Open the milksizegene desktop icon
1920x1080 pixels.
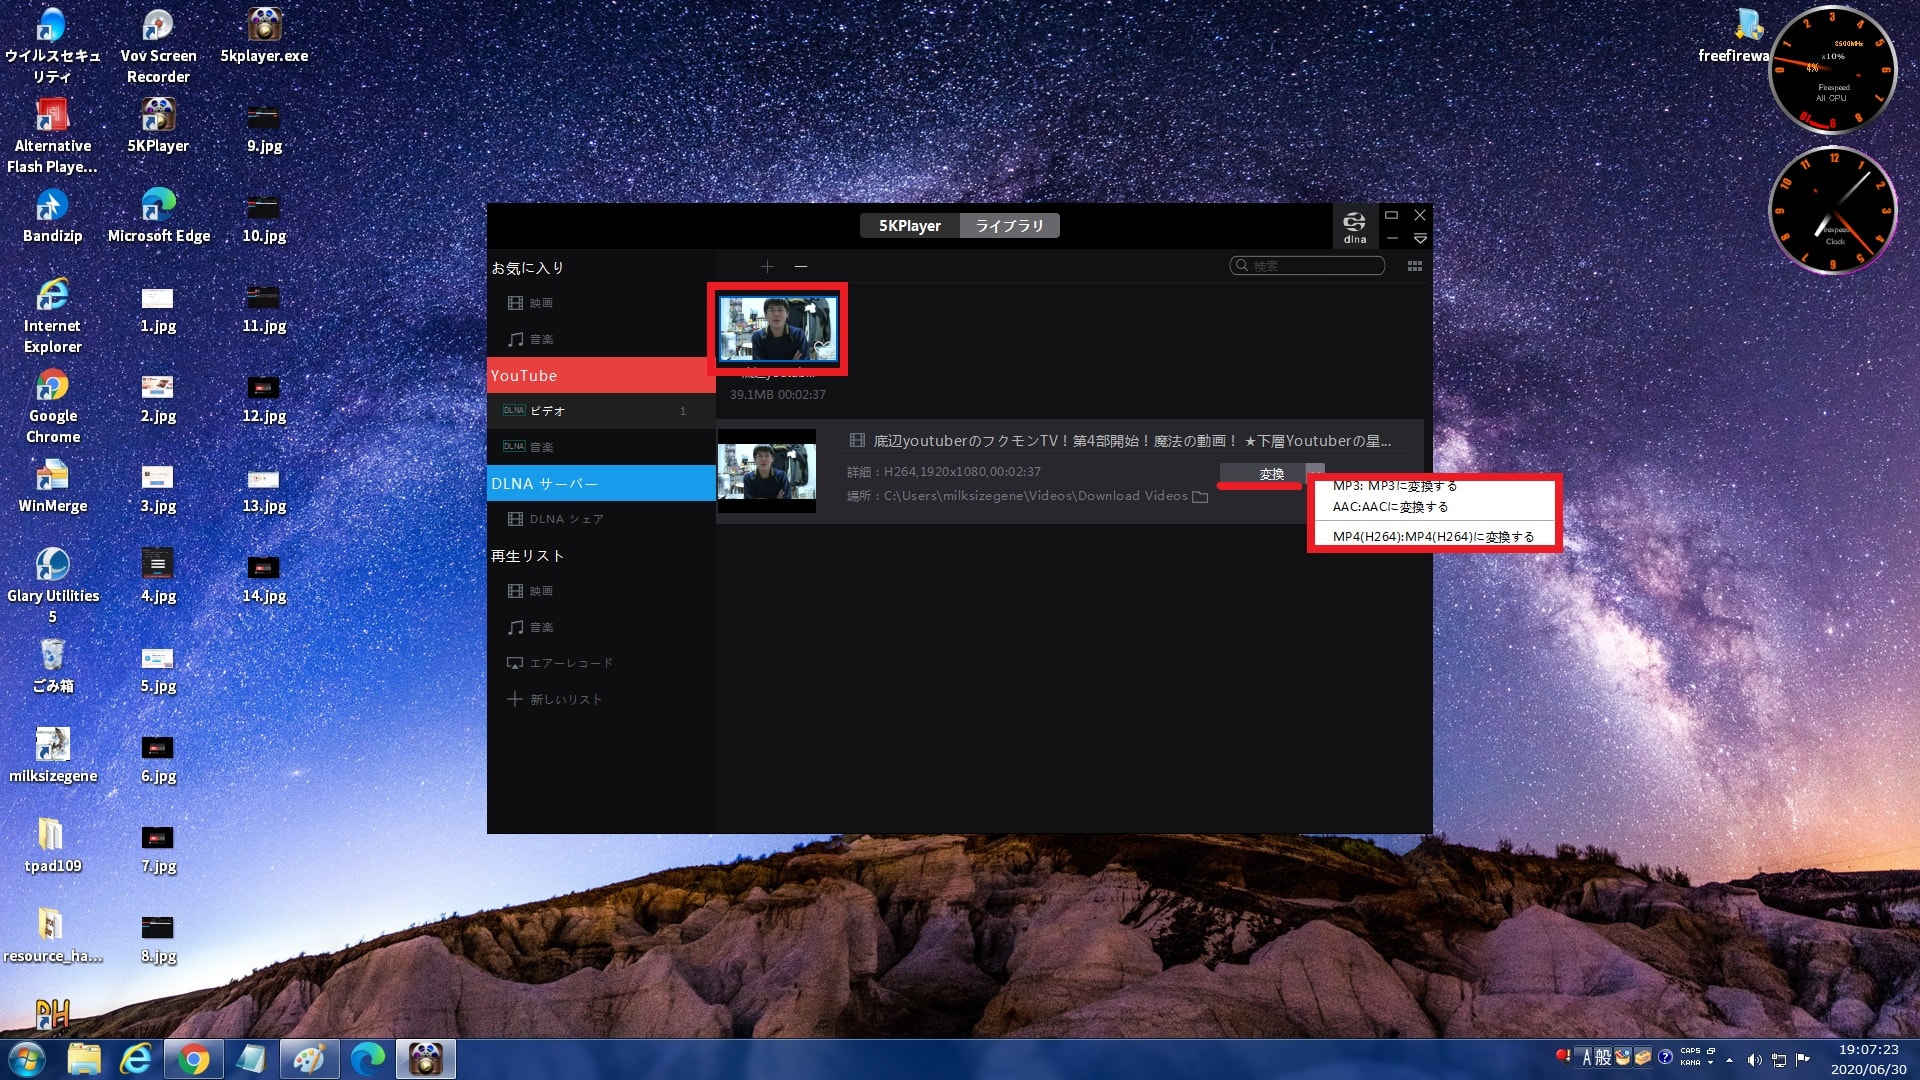[x=52, y=756]
